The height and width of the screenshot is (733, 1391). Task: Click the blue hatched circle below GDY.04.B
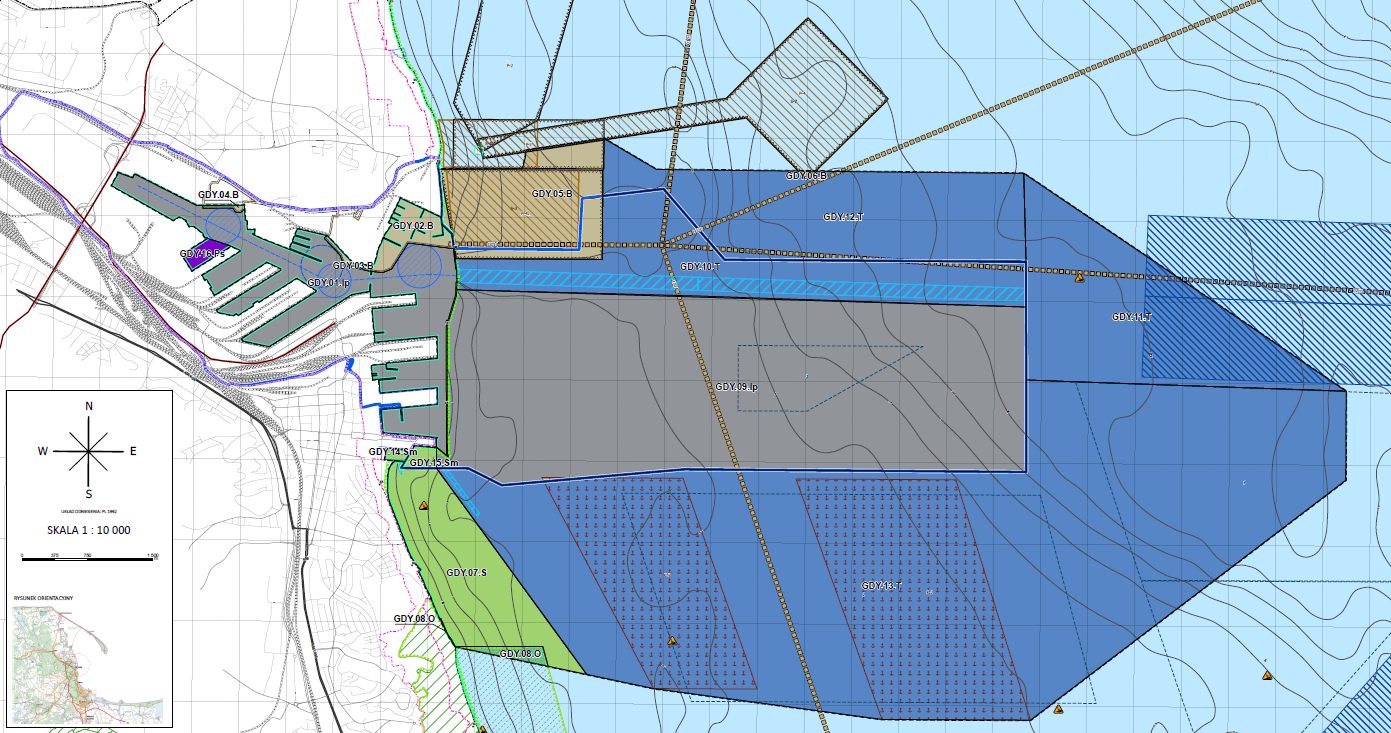click(x=221, y=226)
